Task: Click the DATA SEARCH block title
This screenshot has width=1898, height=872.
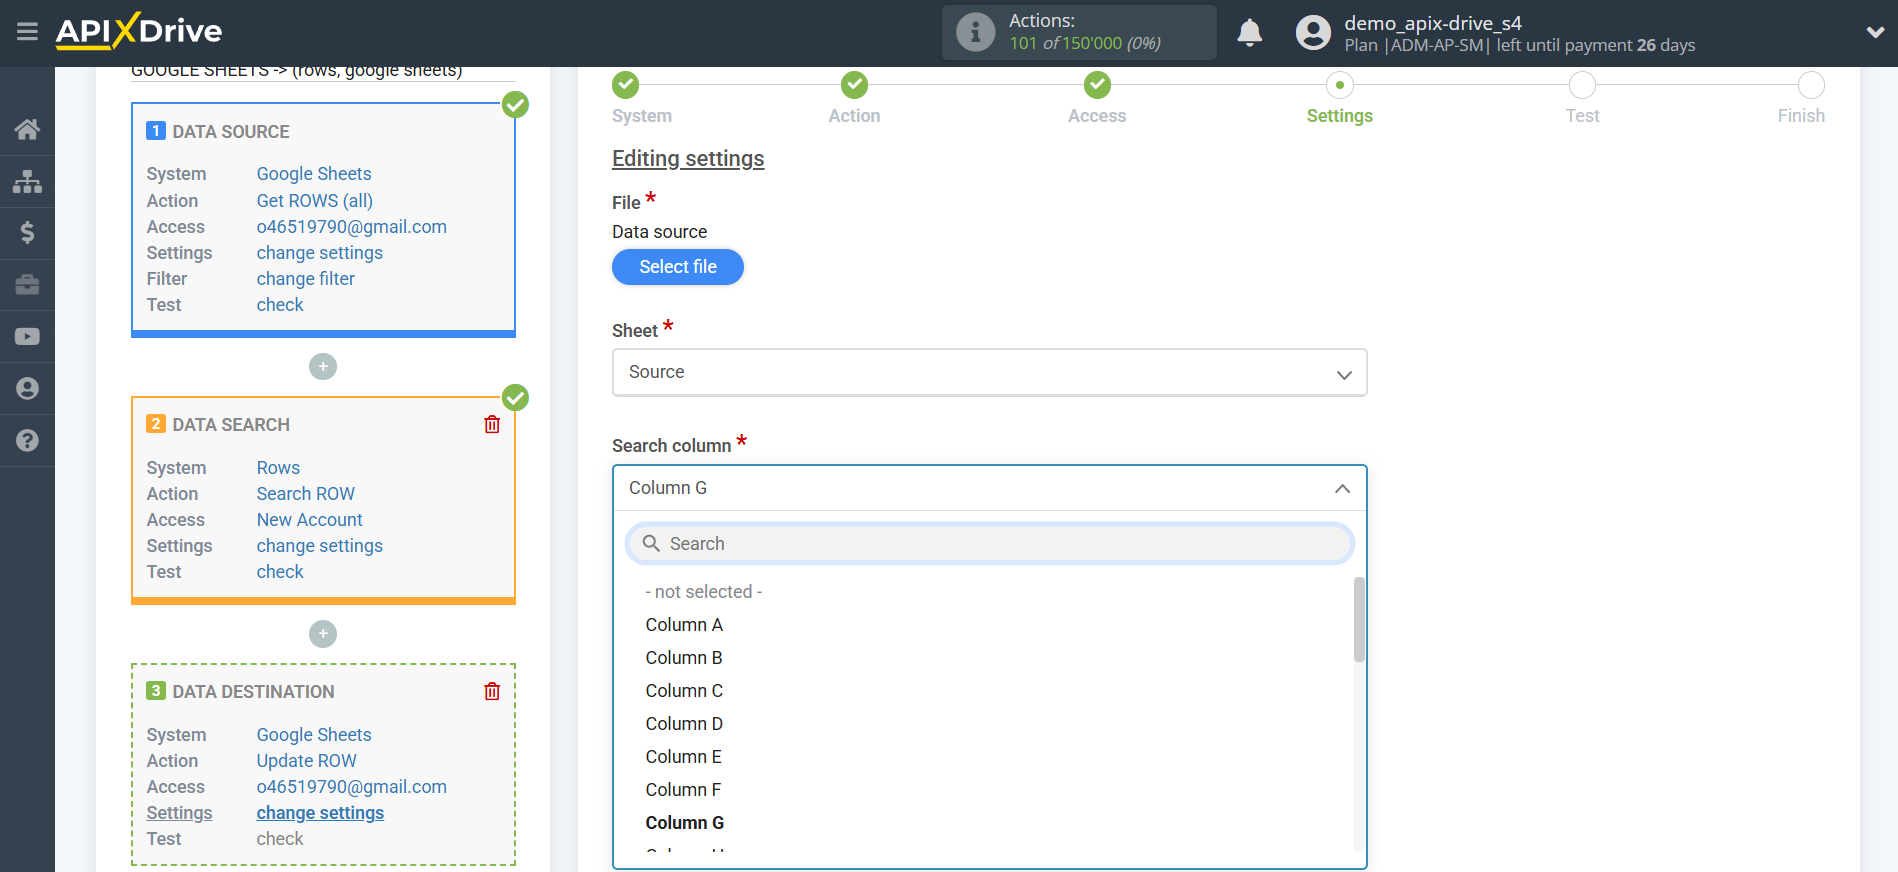Action: 231,425
